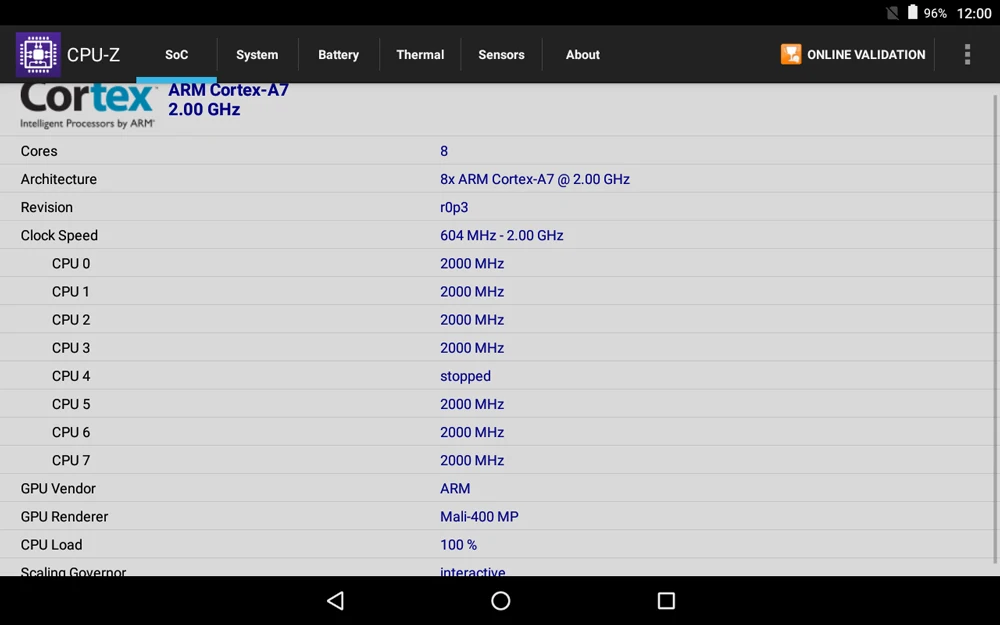Select the CPU 7 frequency value
The width and height of the screenshot is (1000, 625).
pos(472,460)
